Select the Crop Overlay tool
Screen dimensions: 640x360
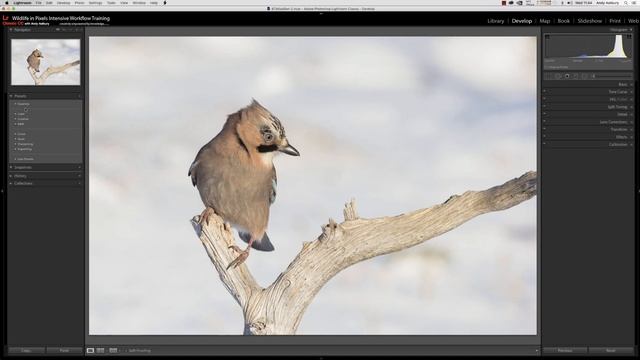(549, 76)
